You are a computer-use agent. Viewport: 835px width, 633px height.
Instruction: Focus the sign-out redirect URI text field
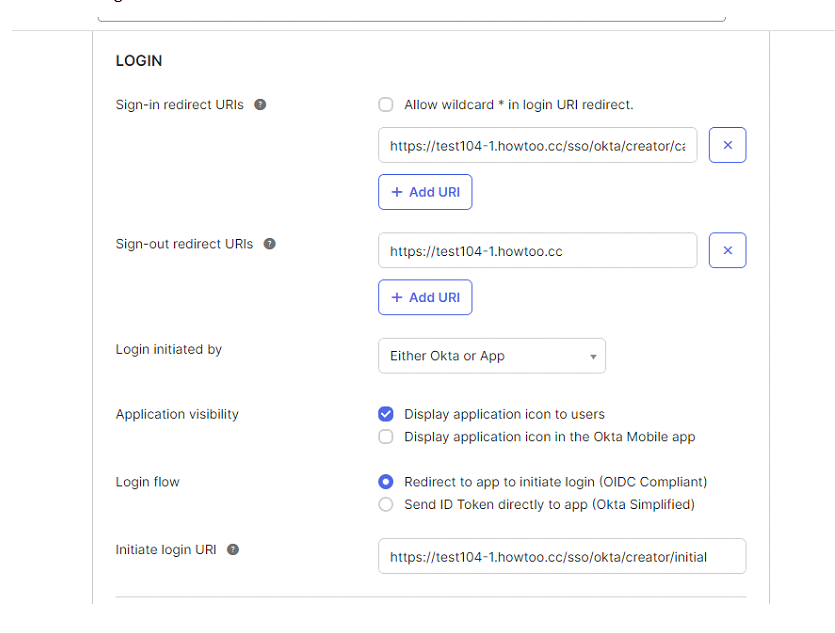pos(537,251)
